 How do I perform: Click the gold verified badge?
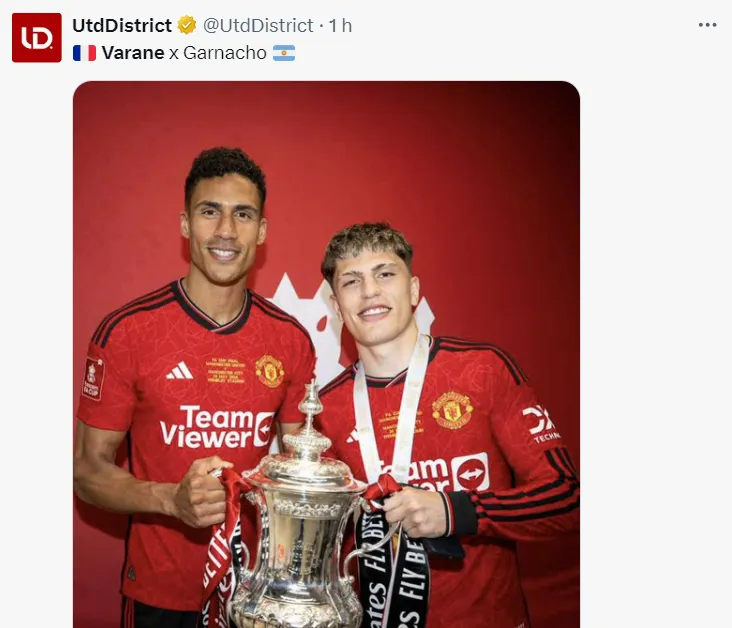point(187,25)
